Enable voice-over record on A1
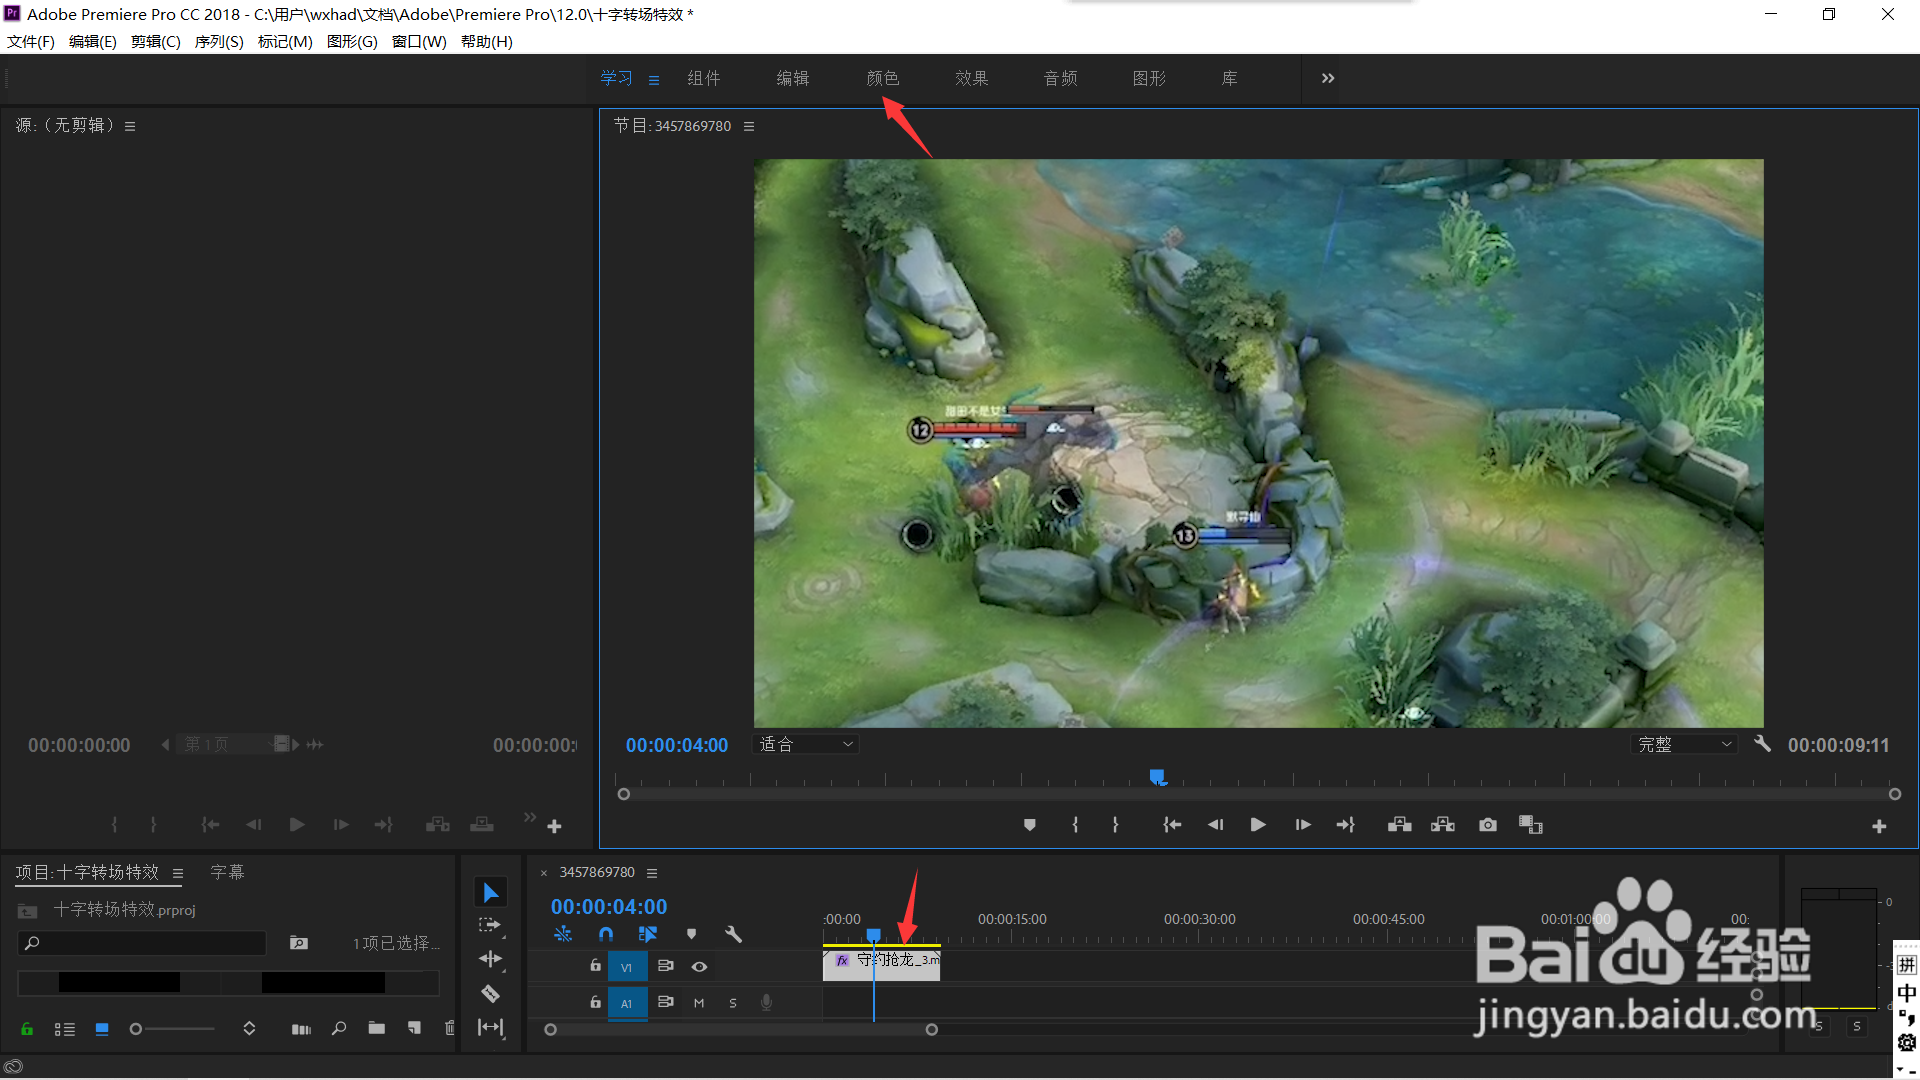Image resolution: width=1920 pixels, height=1080 pixels. tap(766, 1002)
